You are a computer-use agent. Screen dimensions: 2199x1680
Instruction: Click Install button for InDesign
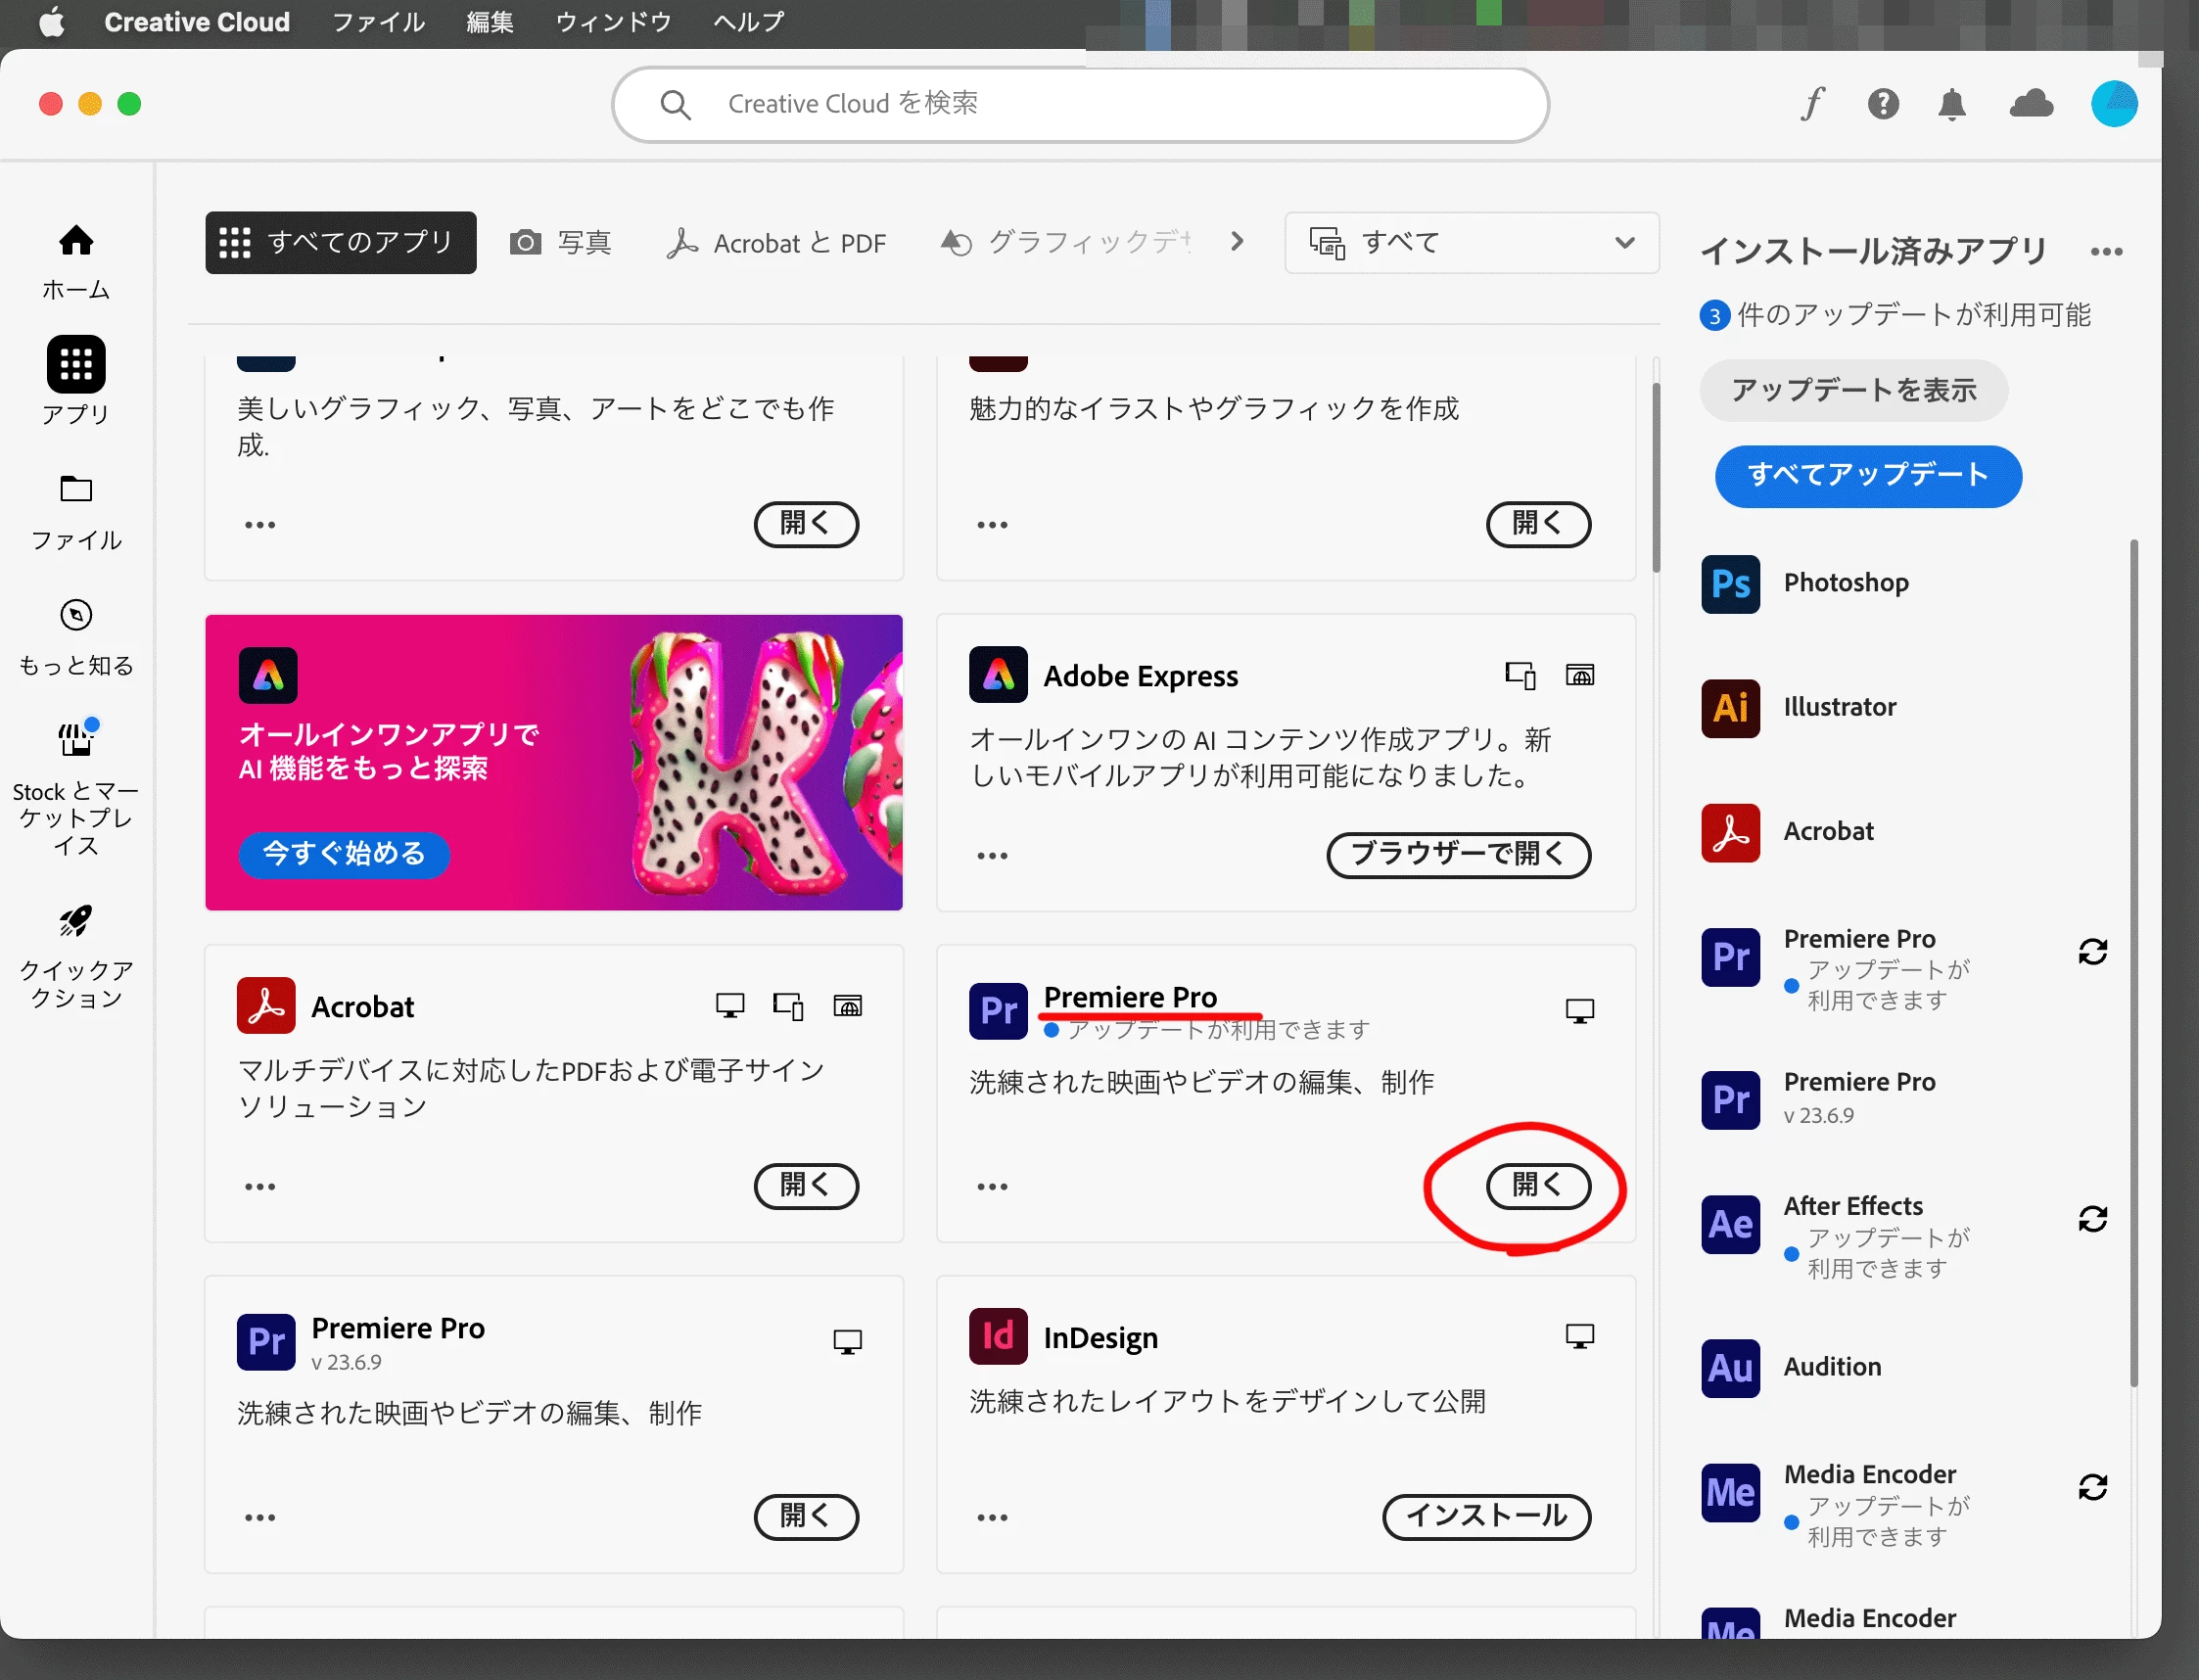(x=1486, y=1516)
